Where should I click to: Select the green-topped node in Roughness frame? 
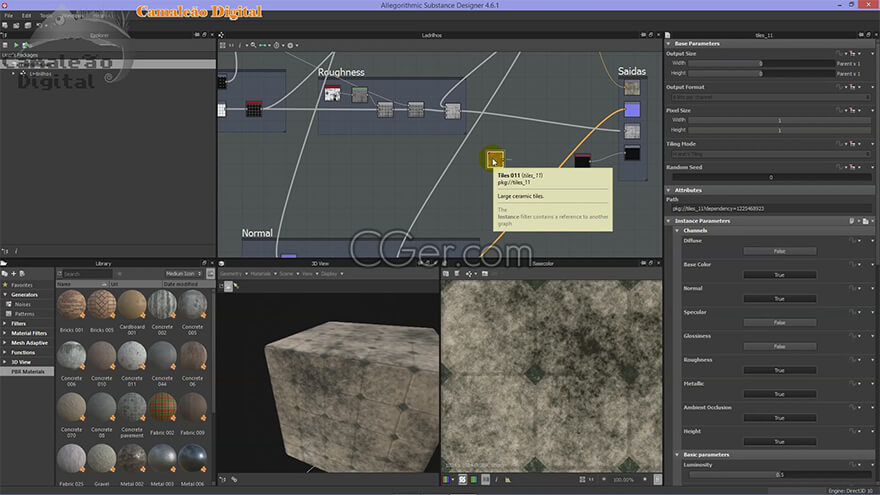pos(359,94)
